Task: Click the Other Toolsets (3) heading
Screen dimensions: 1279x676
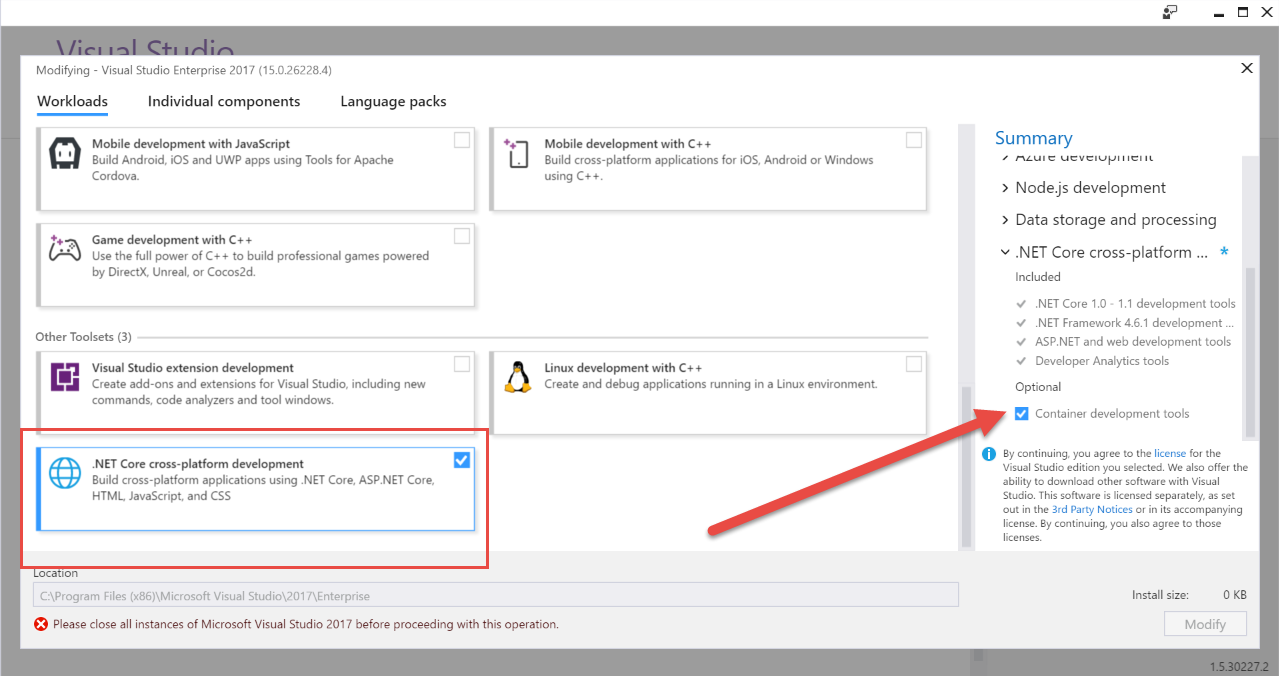Action: click(83, 337)
